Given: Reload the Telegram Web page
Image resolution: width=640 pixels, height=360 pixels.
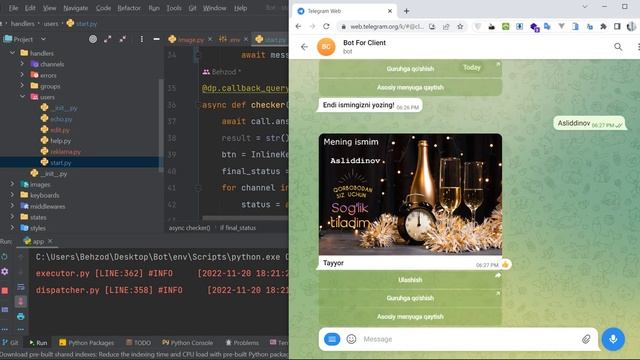Looking at the screenshot, I should point(326,27).
